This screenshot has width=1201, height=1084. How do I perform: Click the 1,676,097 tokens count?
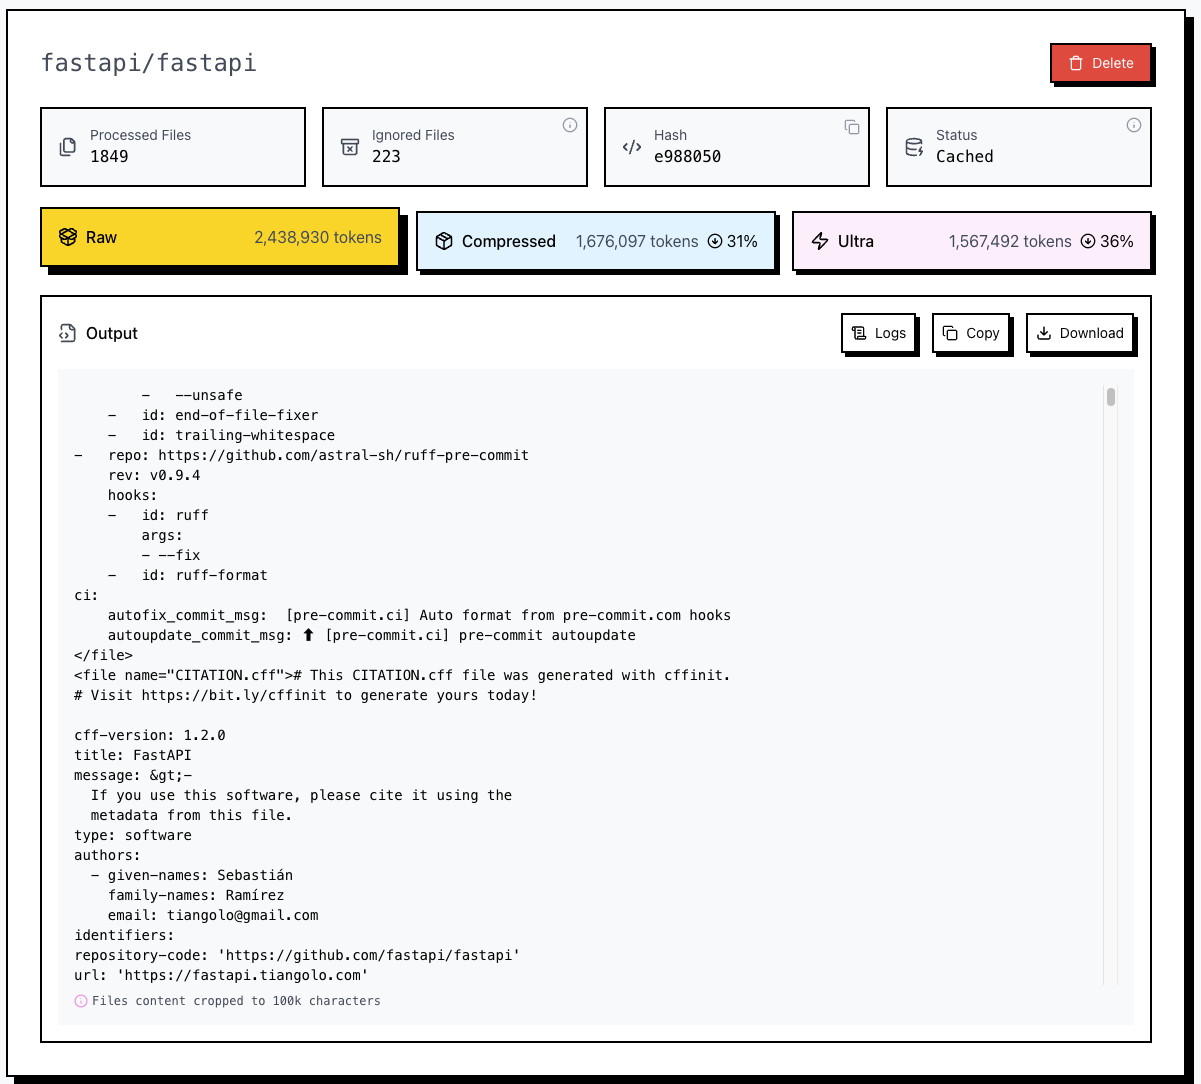click(637, 241)
